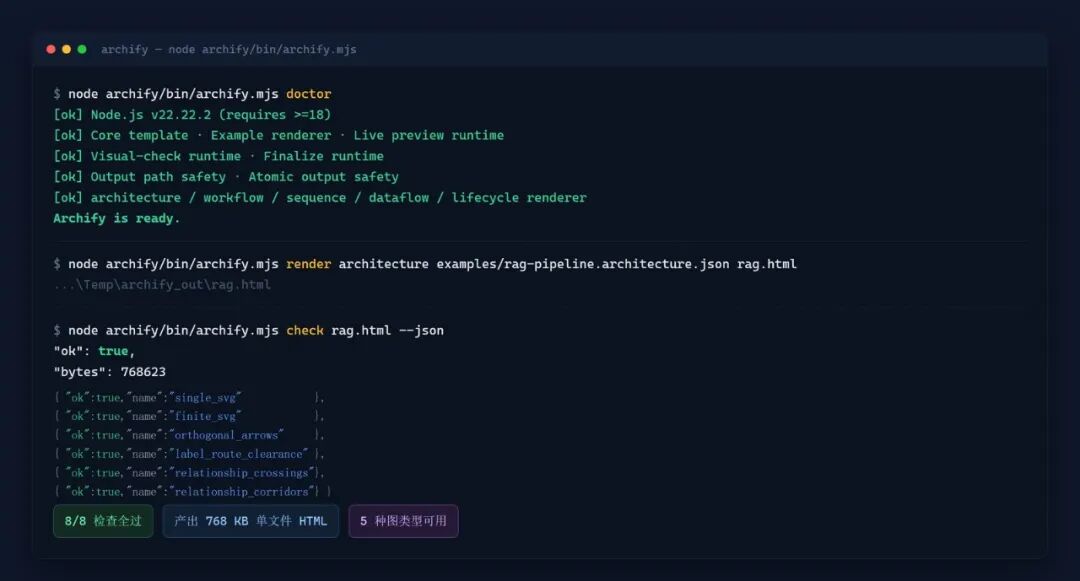The image size is (1080, 581).
Task: Click the 'render' command keyword
Action: pyautogui.click(x=309, y=264)
